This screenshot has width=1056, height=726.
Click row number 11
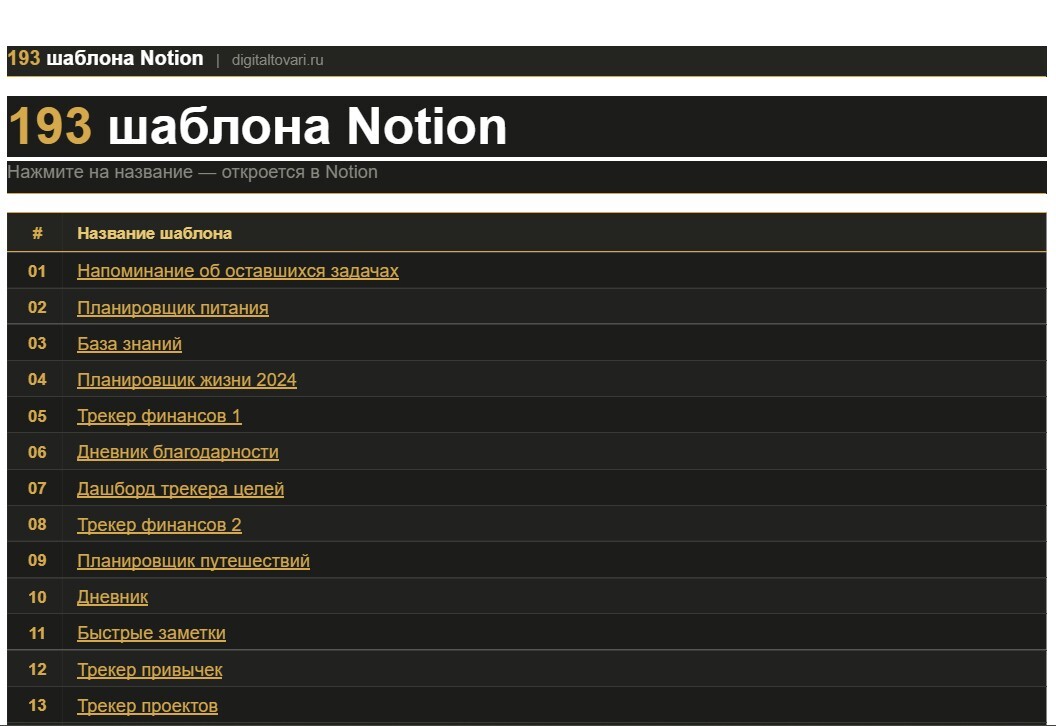point(37,633)
